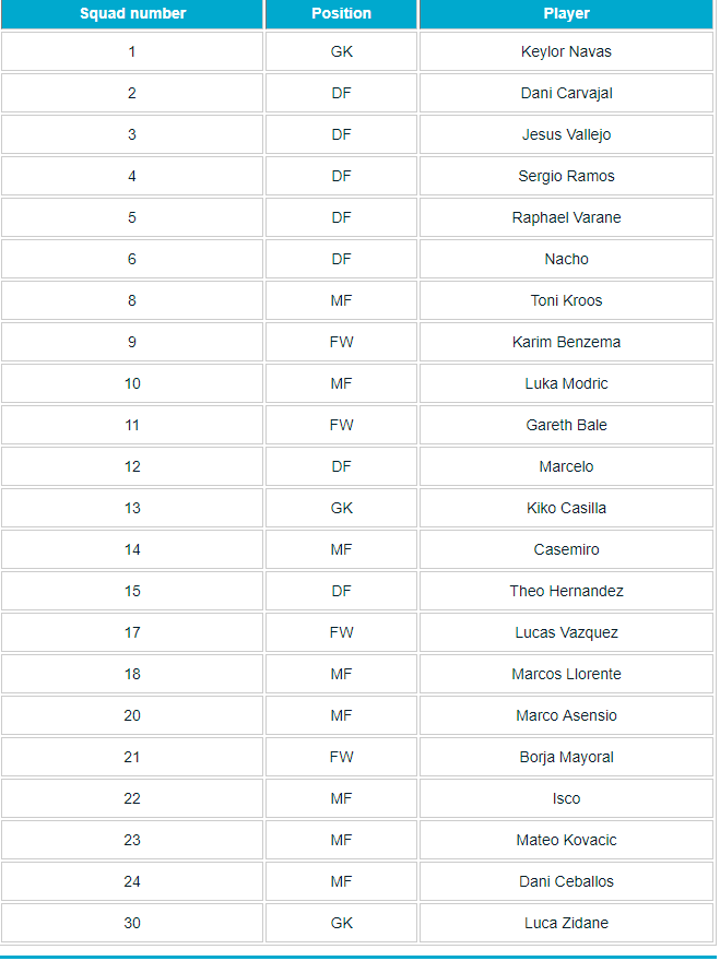Click the Position column header

[341, 14]
